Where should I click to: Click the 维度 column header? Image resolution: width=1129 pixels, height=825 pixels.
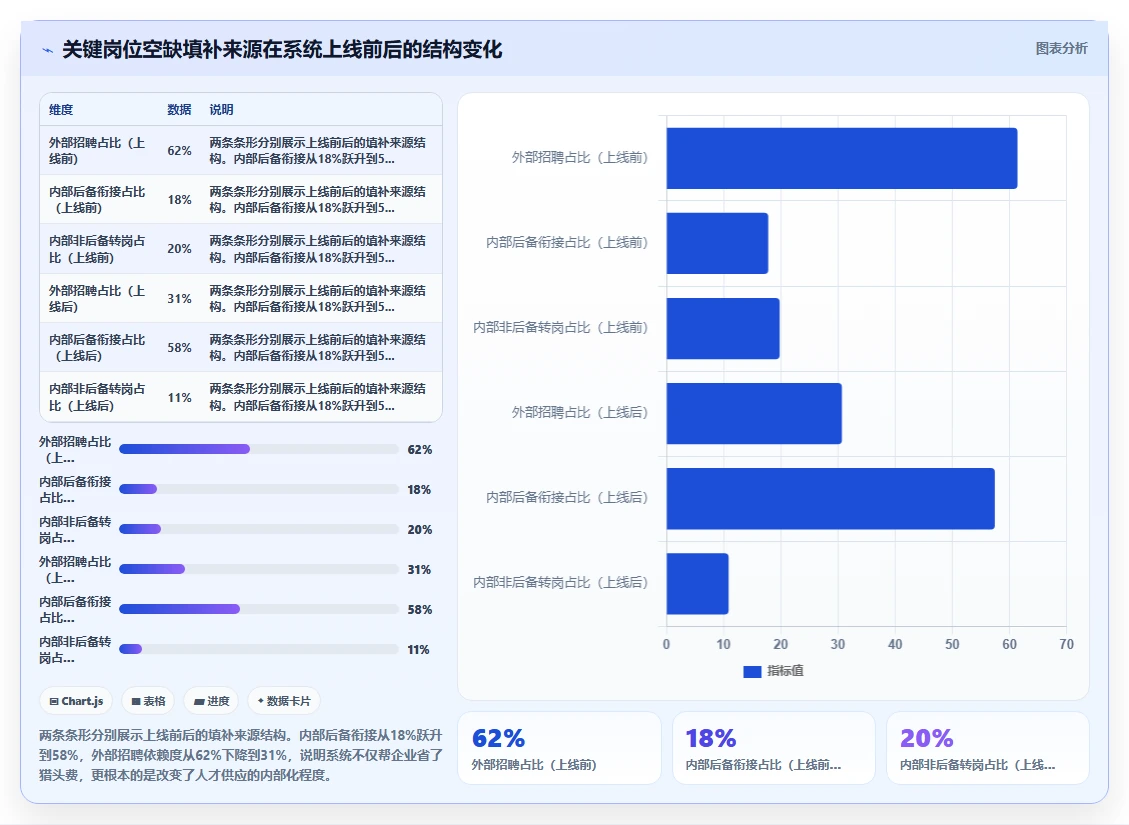click(61, 109)
